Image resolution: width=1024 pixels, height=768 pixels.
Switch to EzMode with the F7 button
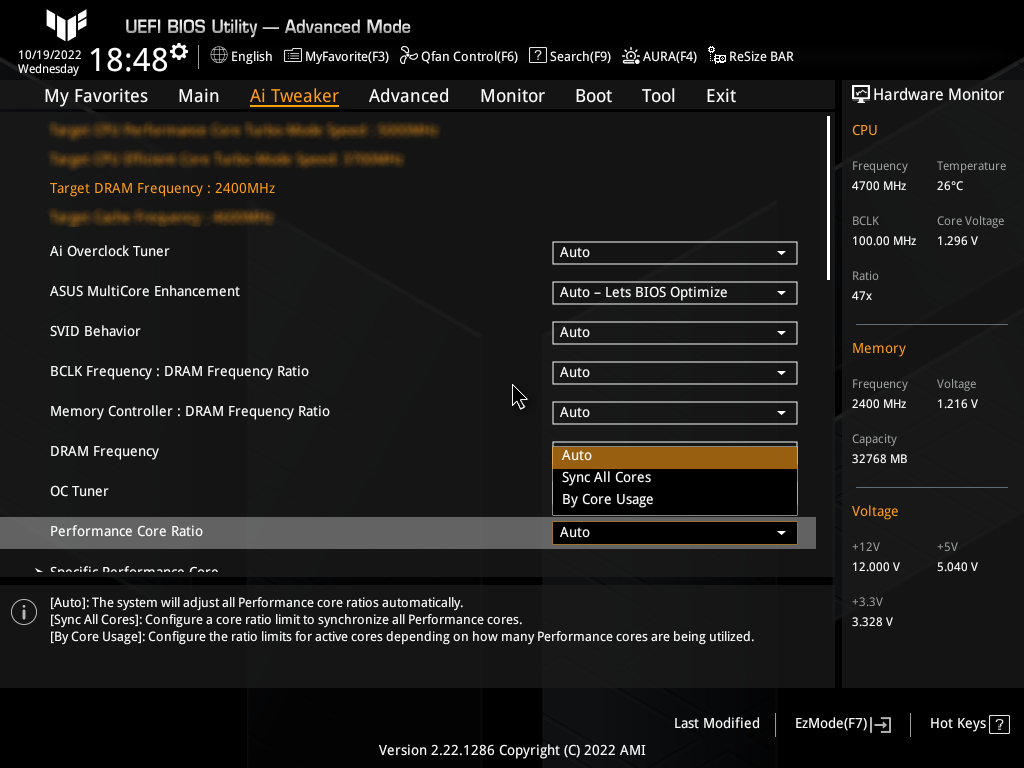(x=841, y=723)
